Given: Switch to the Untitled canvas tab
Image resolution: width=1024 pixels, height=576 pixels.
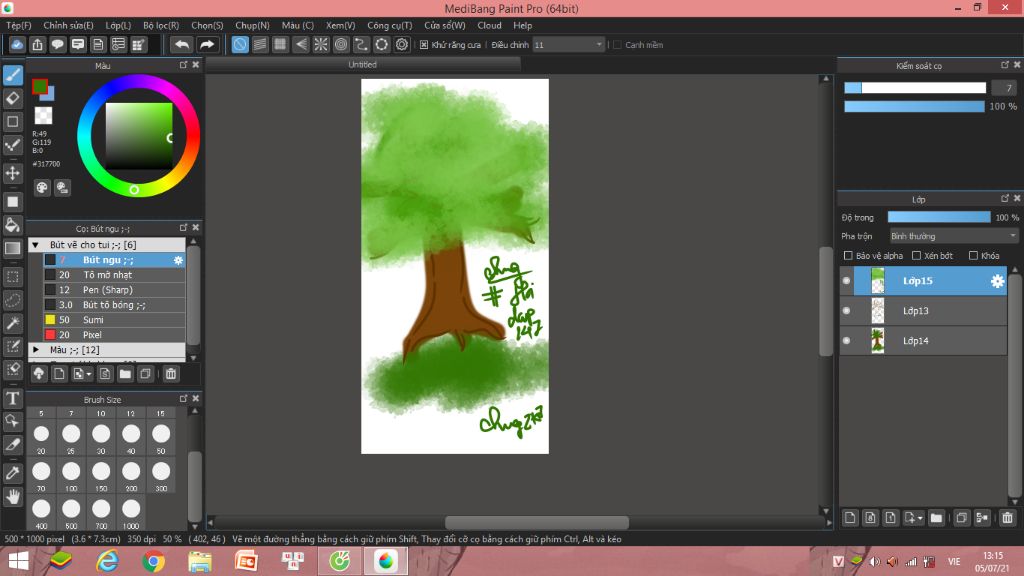Looking at the screenshot, I should click(362, 65).
